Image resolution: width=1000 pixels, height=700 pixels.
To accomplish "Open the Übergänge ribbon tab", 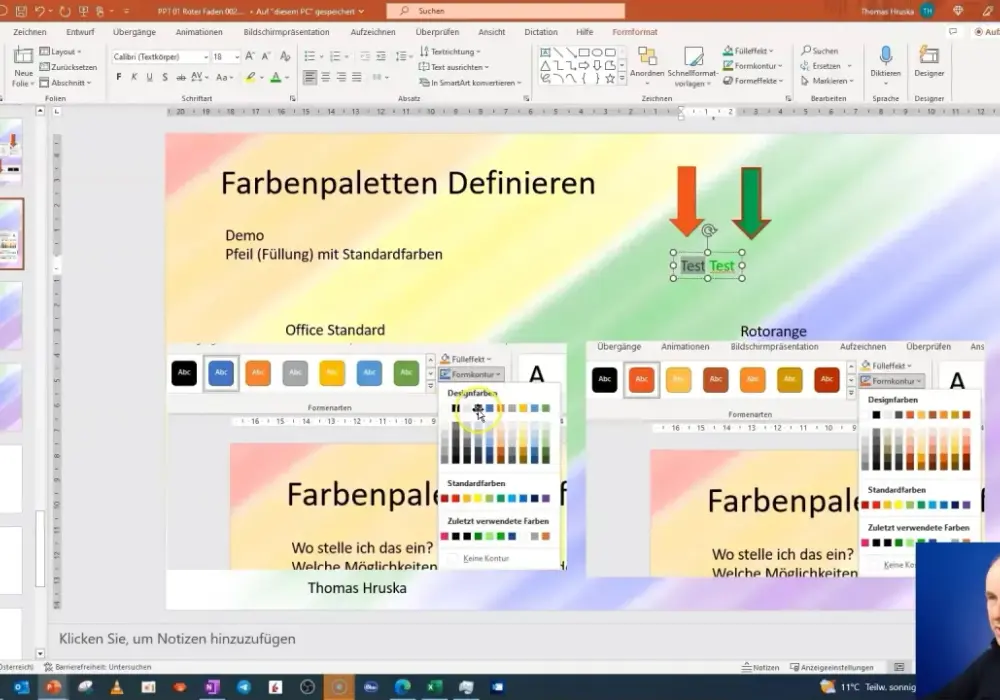I will click(x=134, y=32).
